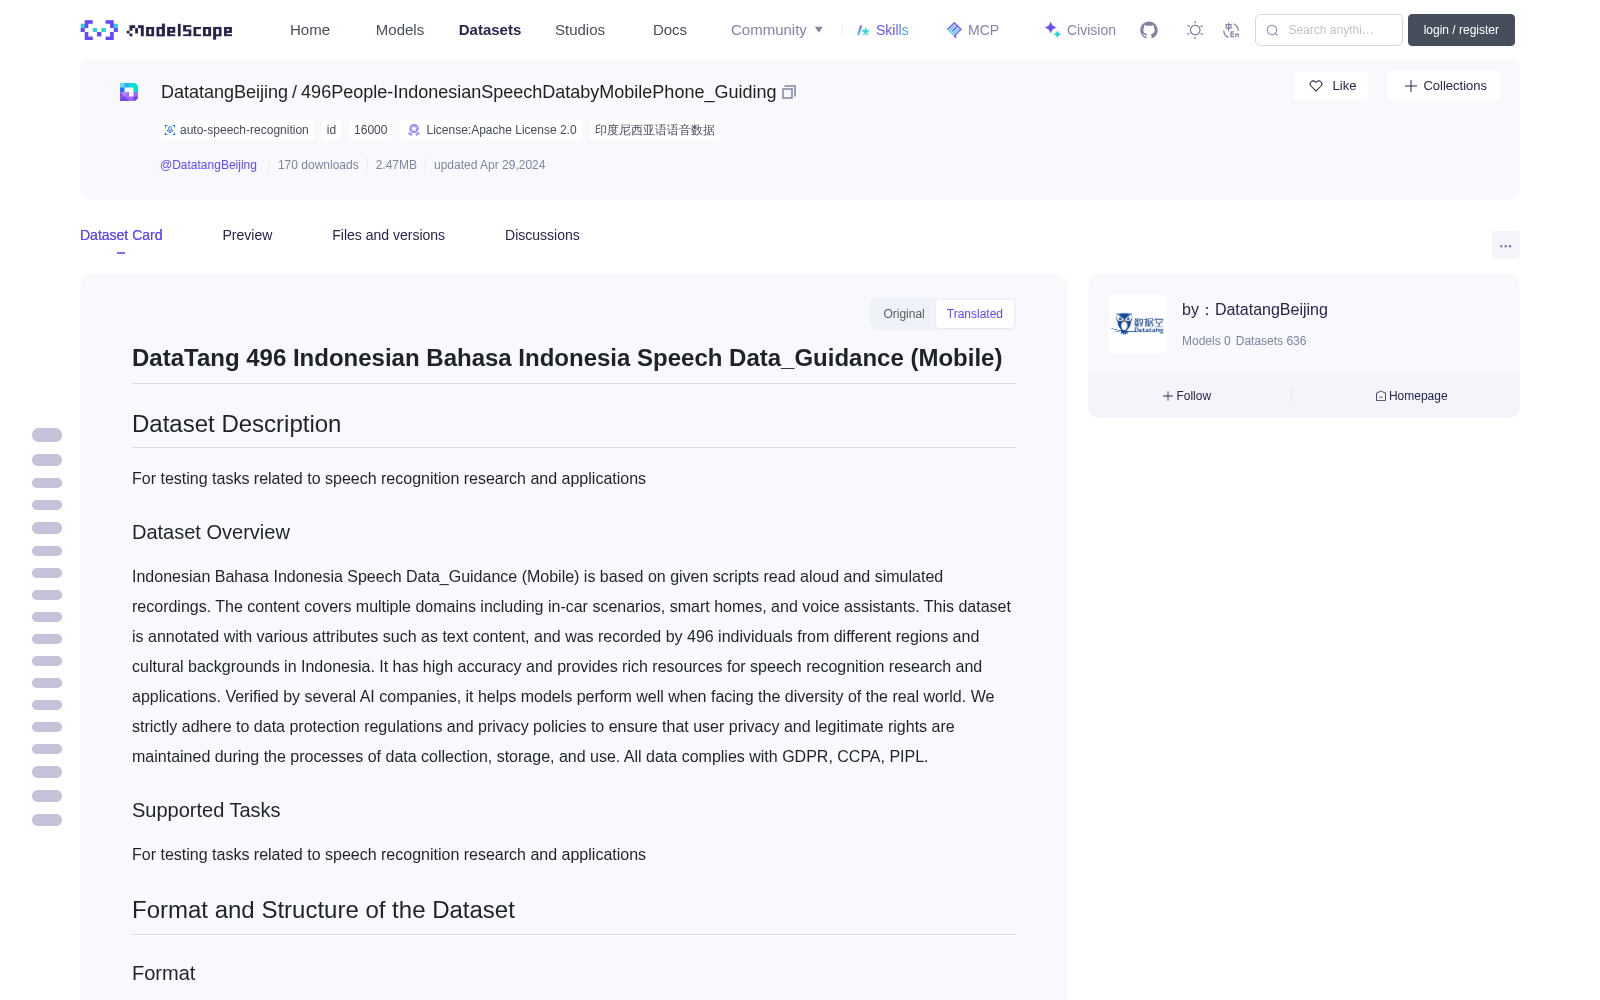
Task: Click by: DatatangBeijing publisher name
Action: click(1255, 310)
